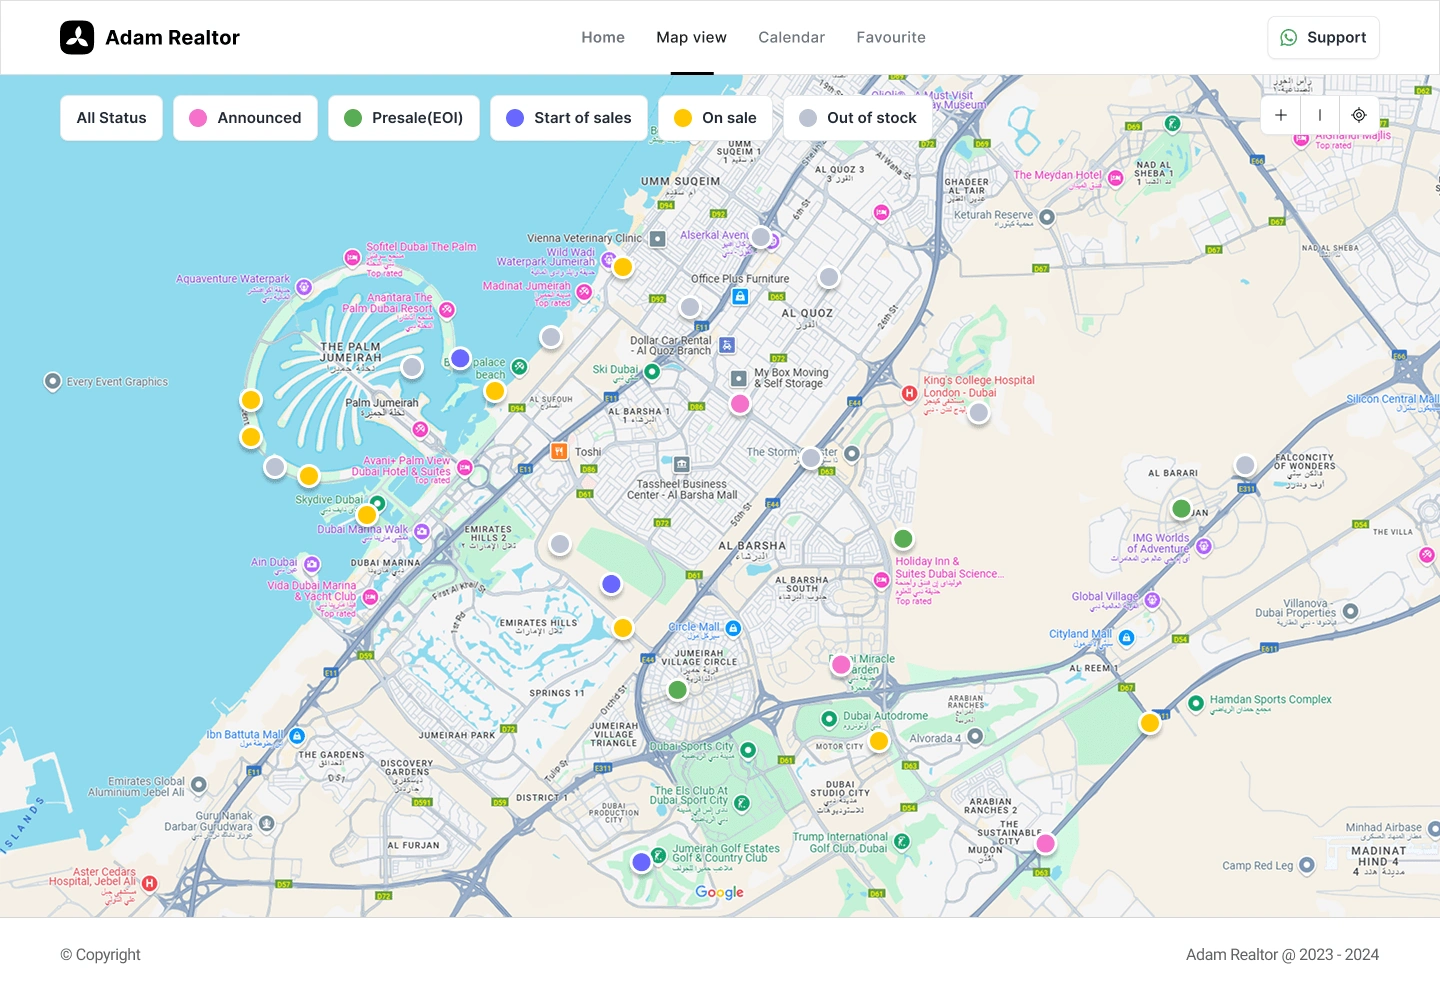This screenshot has width=1440, height=993.
Task: Click the Adam Realtor logo icon
Action: 77,38
